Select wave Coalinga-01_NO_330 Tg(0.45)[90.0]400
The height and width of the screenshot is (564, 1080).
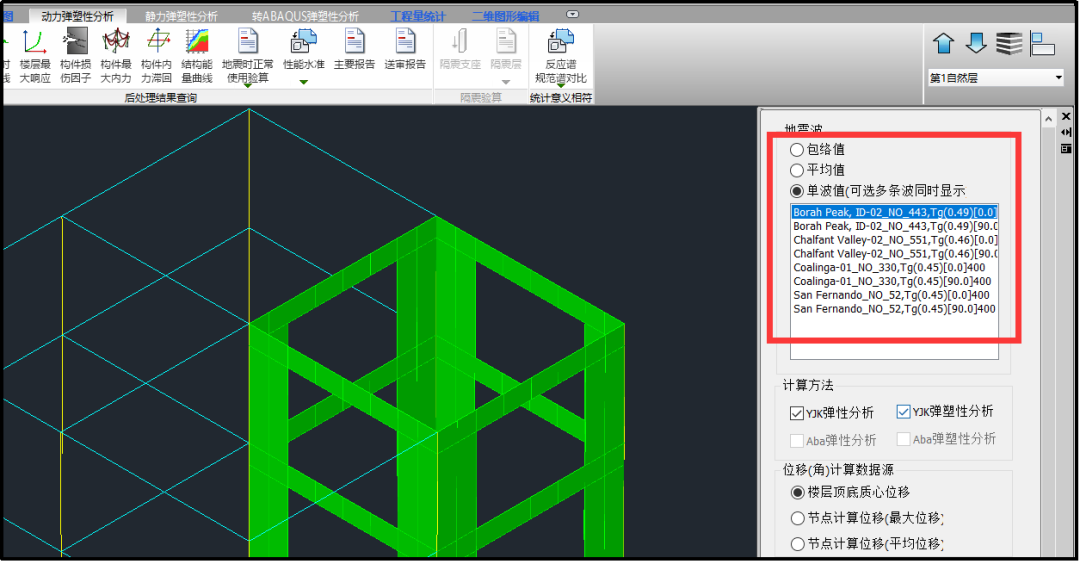(x=894, y=281)
